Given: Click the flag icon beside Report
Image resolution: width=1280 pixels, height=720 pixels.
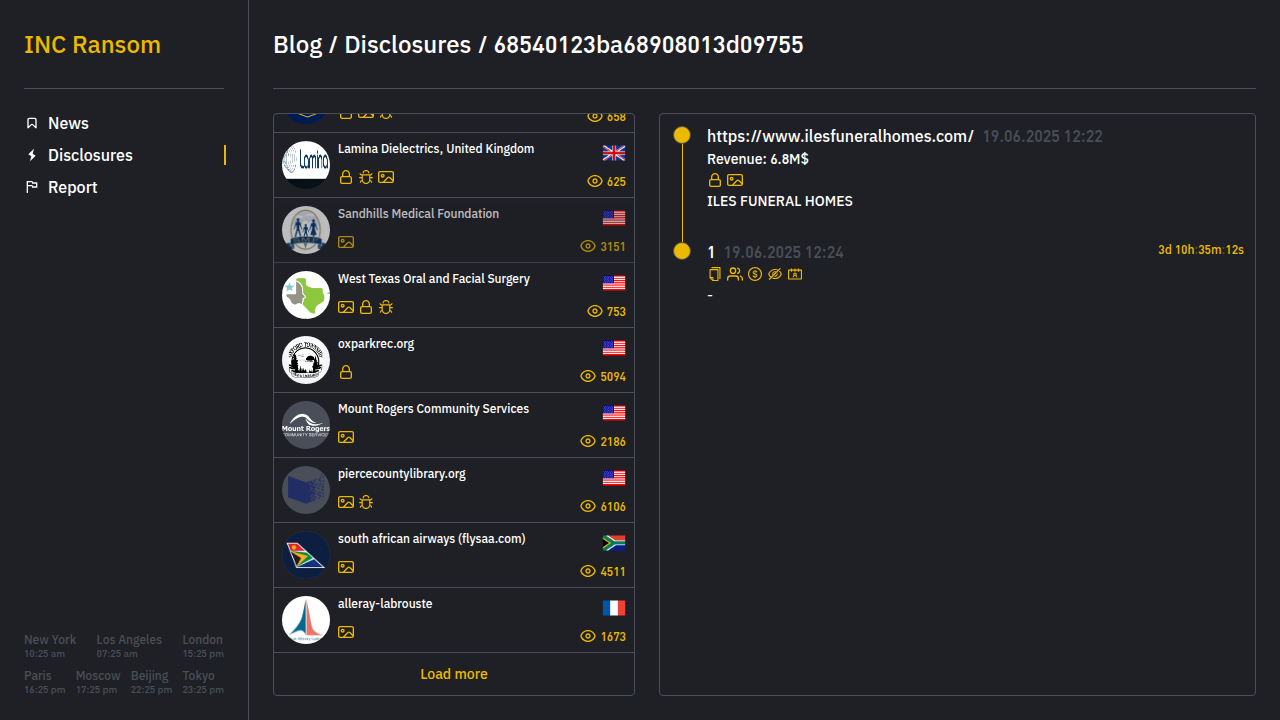Looking at the screenshot, I should (32, 187).
